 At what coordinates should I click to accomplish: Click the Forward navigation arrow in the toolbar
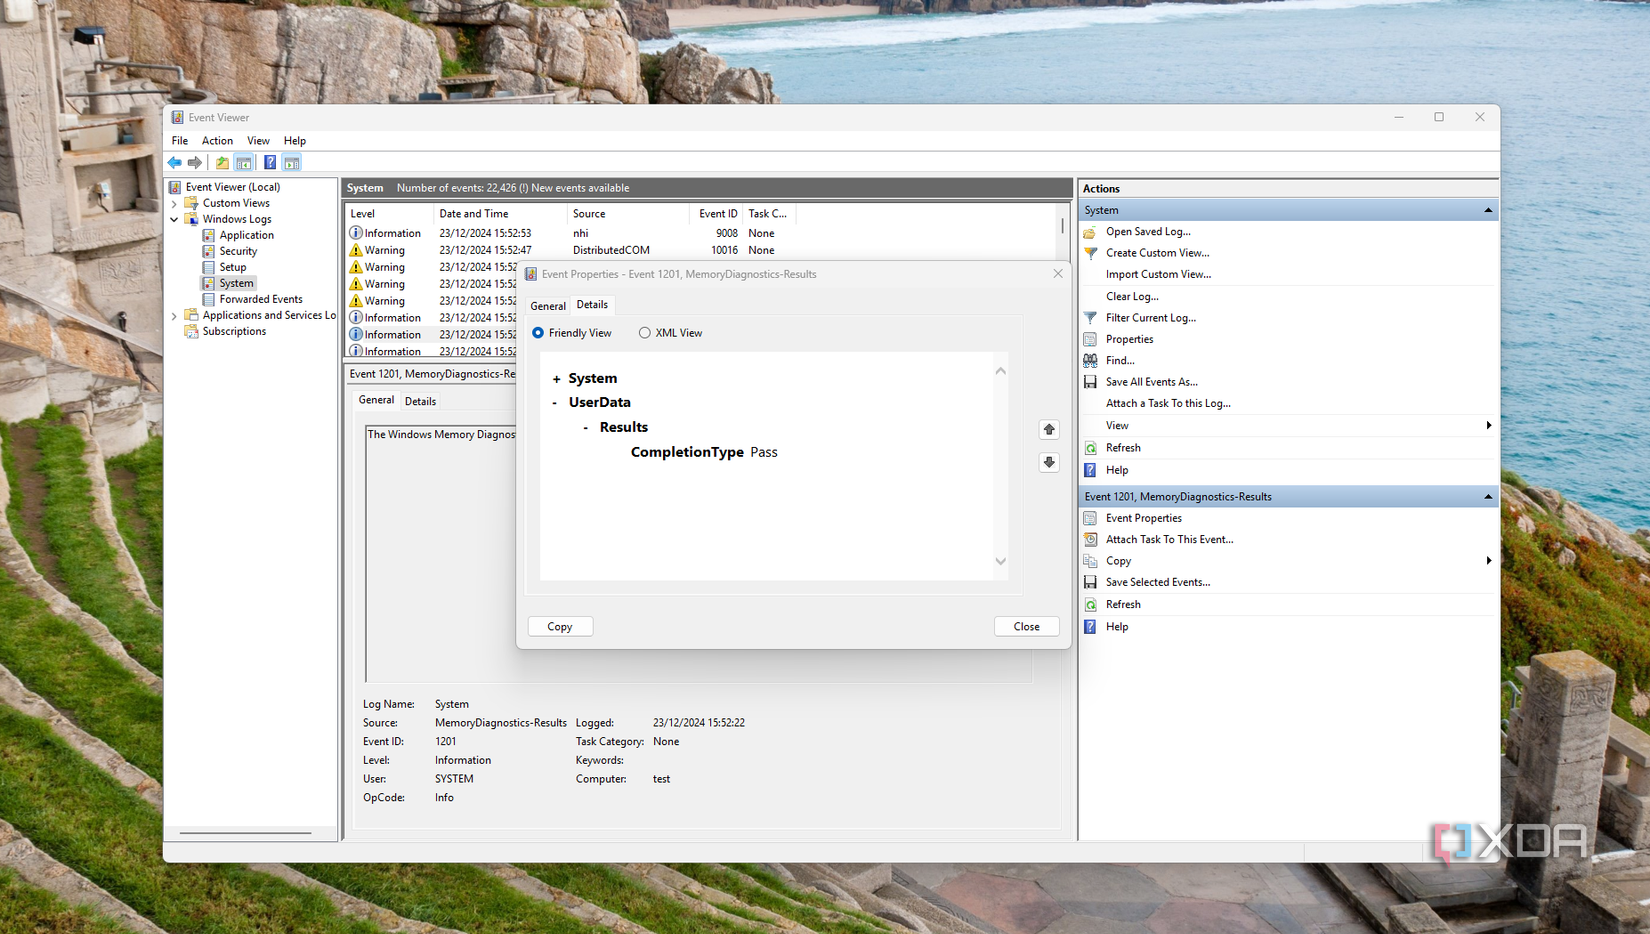pyautogui.click(x=196, y=162)
